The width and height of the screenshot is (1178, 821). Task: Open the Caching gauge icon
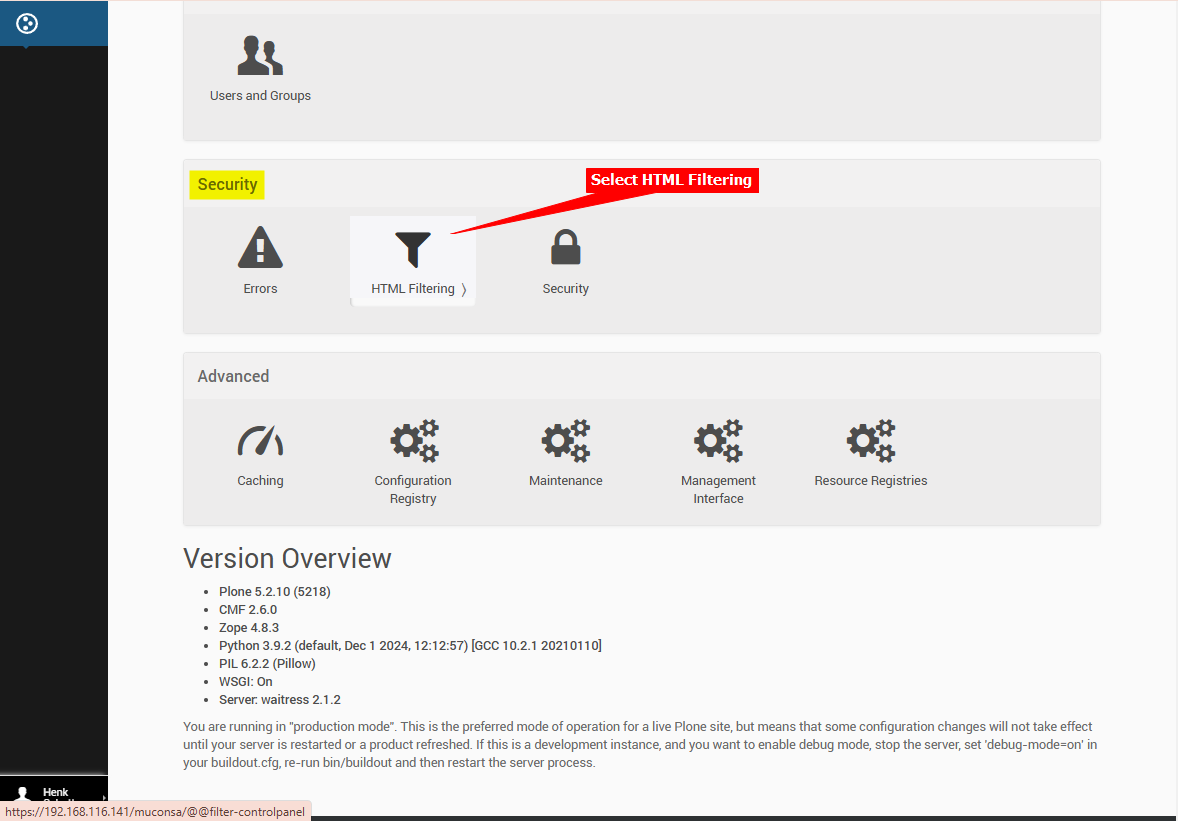260,441
